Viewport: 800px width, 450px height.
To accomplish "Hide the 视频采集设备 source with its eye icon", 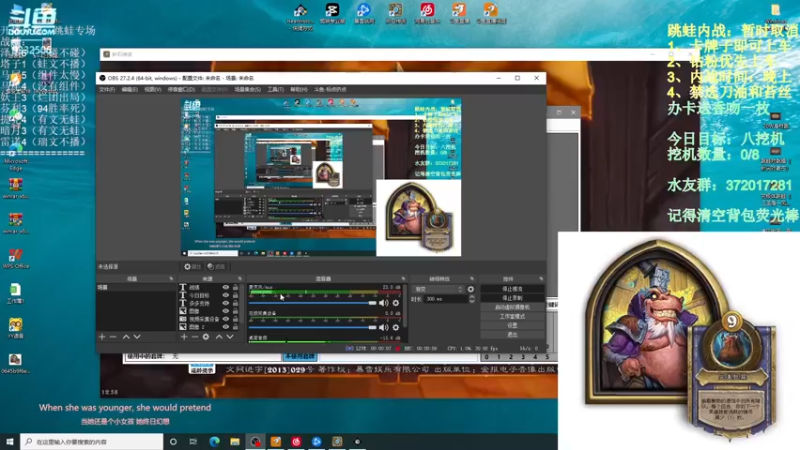I will click(225, 319).
